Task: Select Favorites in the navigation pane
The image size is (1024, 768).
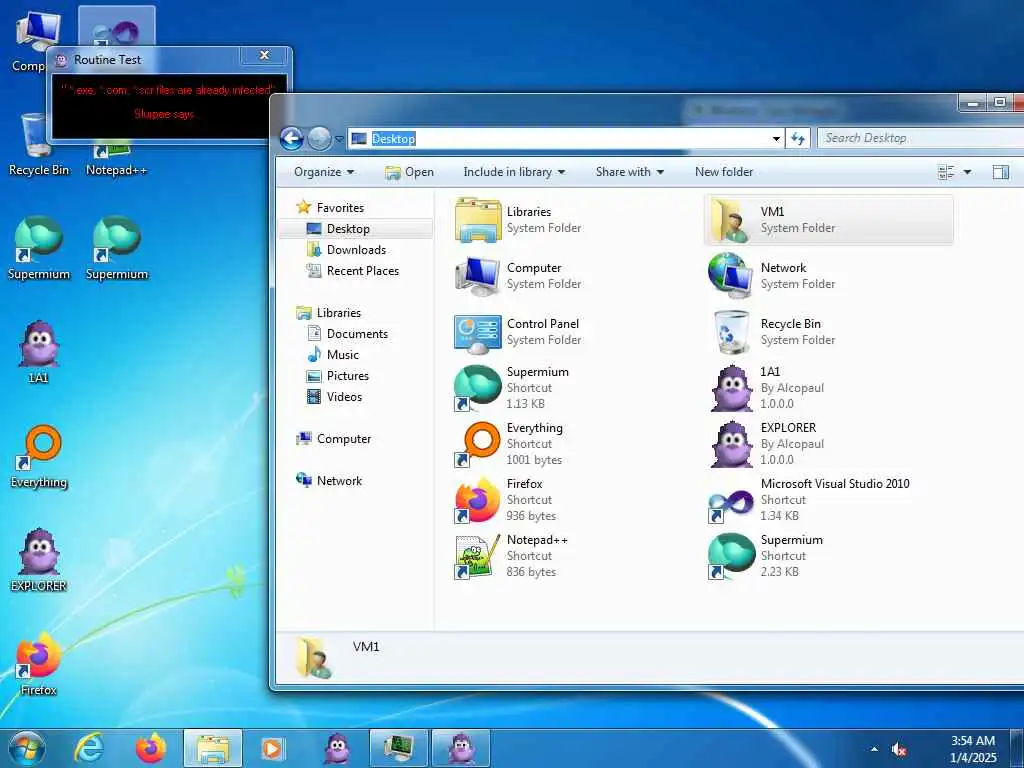Action: click(330, 208)
